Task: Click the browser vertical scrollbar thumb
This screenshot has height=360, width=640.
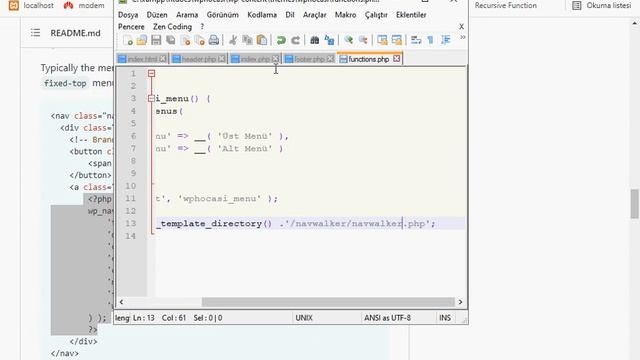Action: [x=635, y=204]
